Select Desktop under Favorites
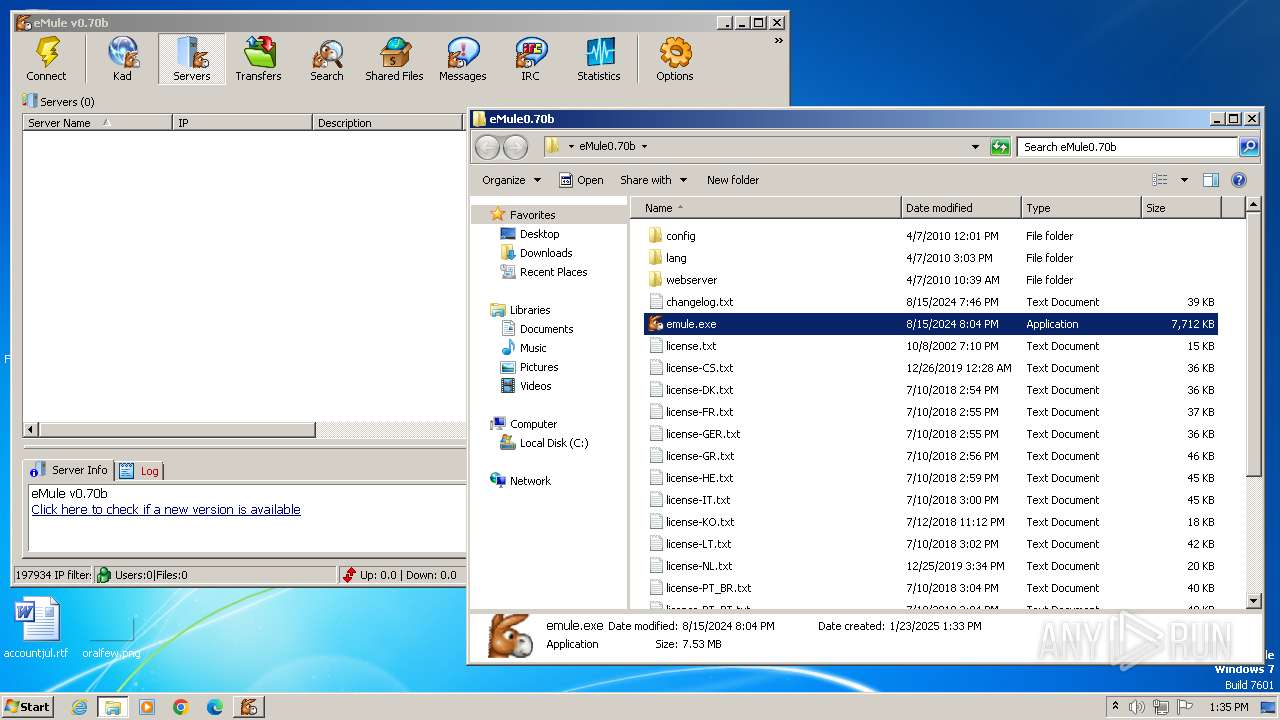Viewport: 1280px width, 720px height. click(539, 234)
